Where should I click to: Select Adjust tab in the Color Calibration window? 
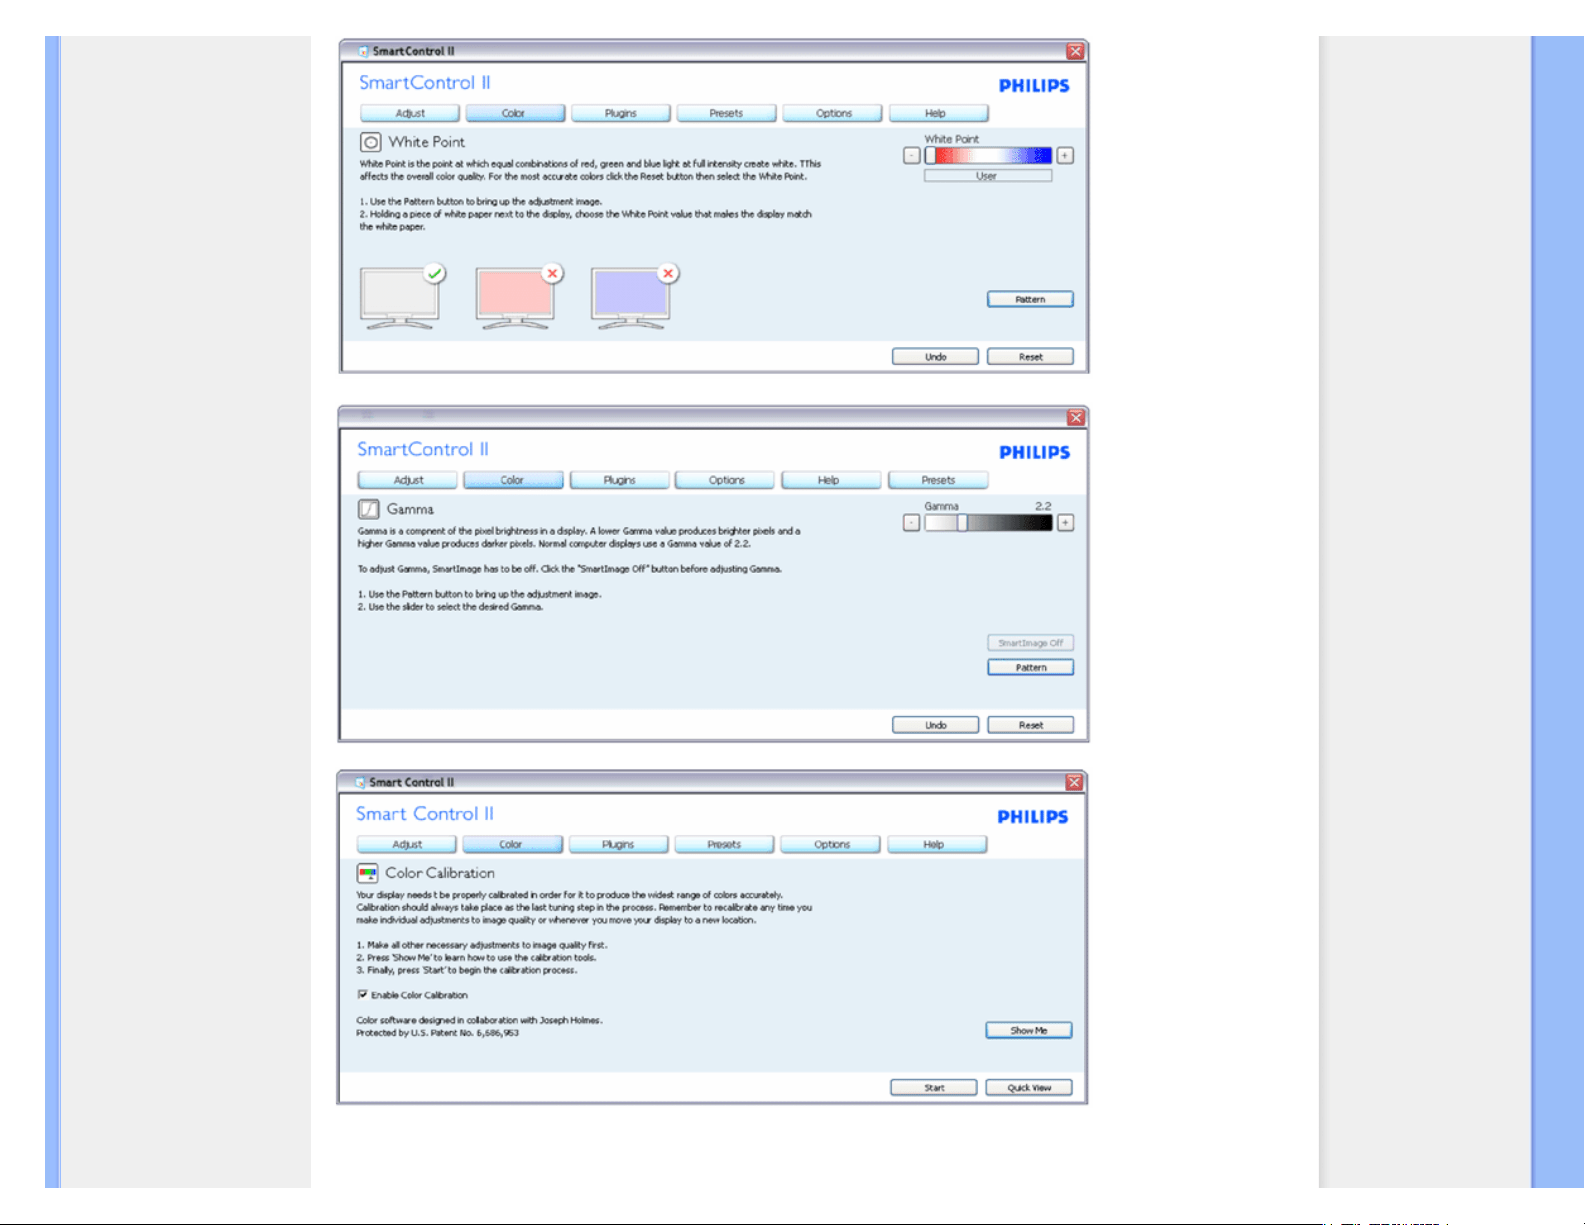pos(407,844)
